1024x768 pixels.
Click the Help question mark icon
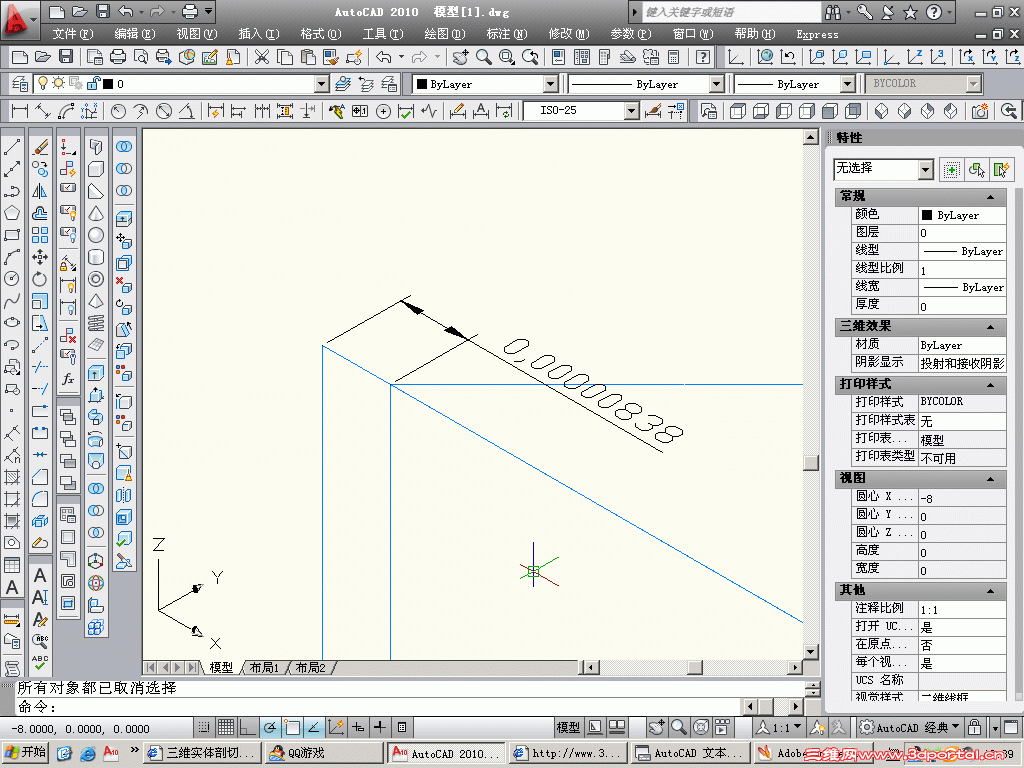click(x=703, y=57)
